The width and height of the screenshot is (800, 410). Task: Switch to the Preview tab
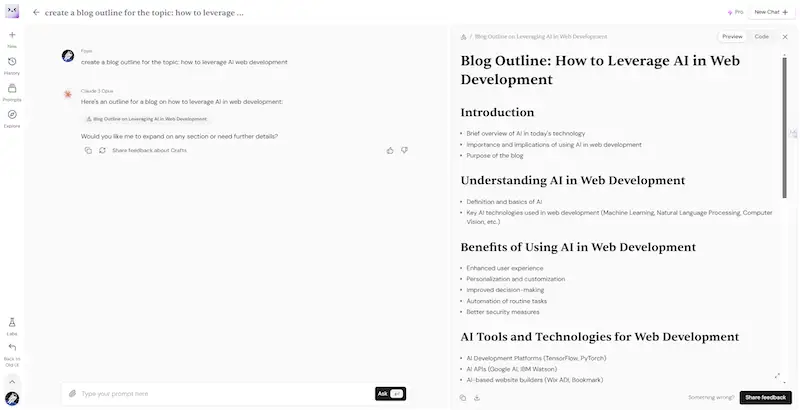point(732,36)
